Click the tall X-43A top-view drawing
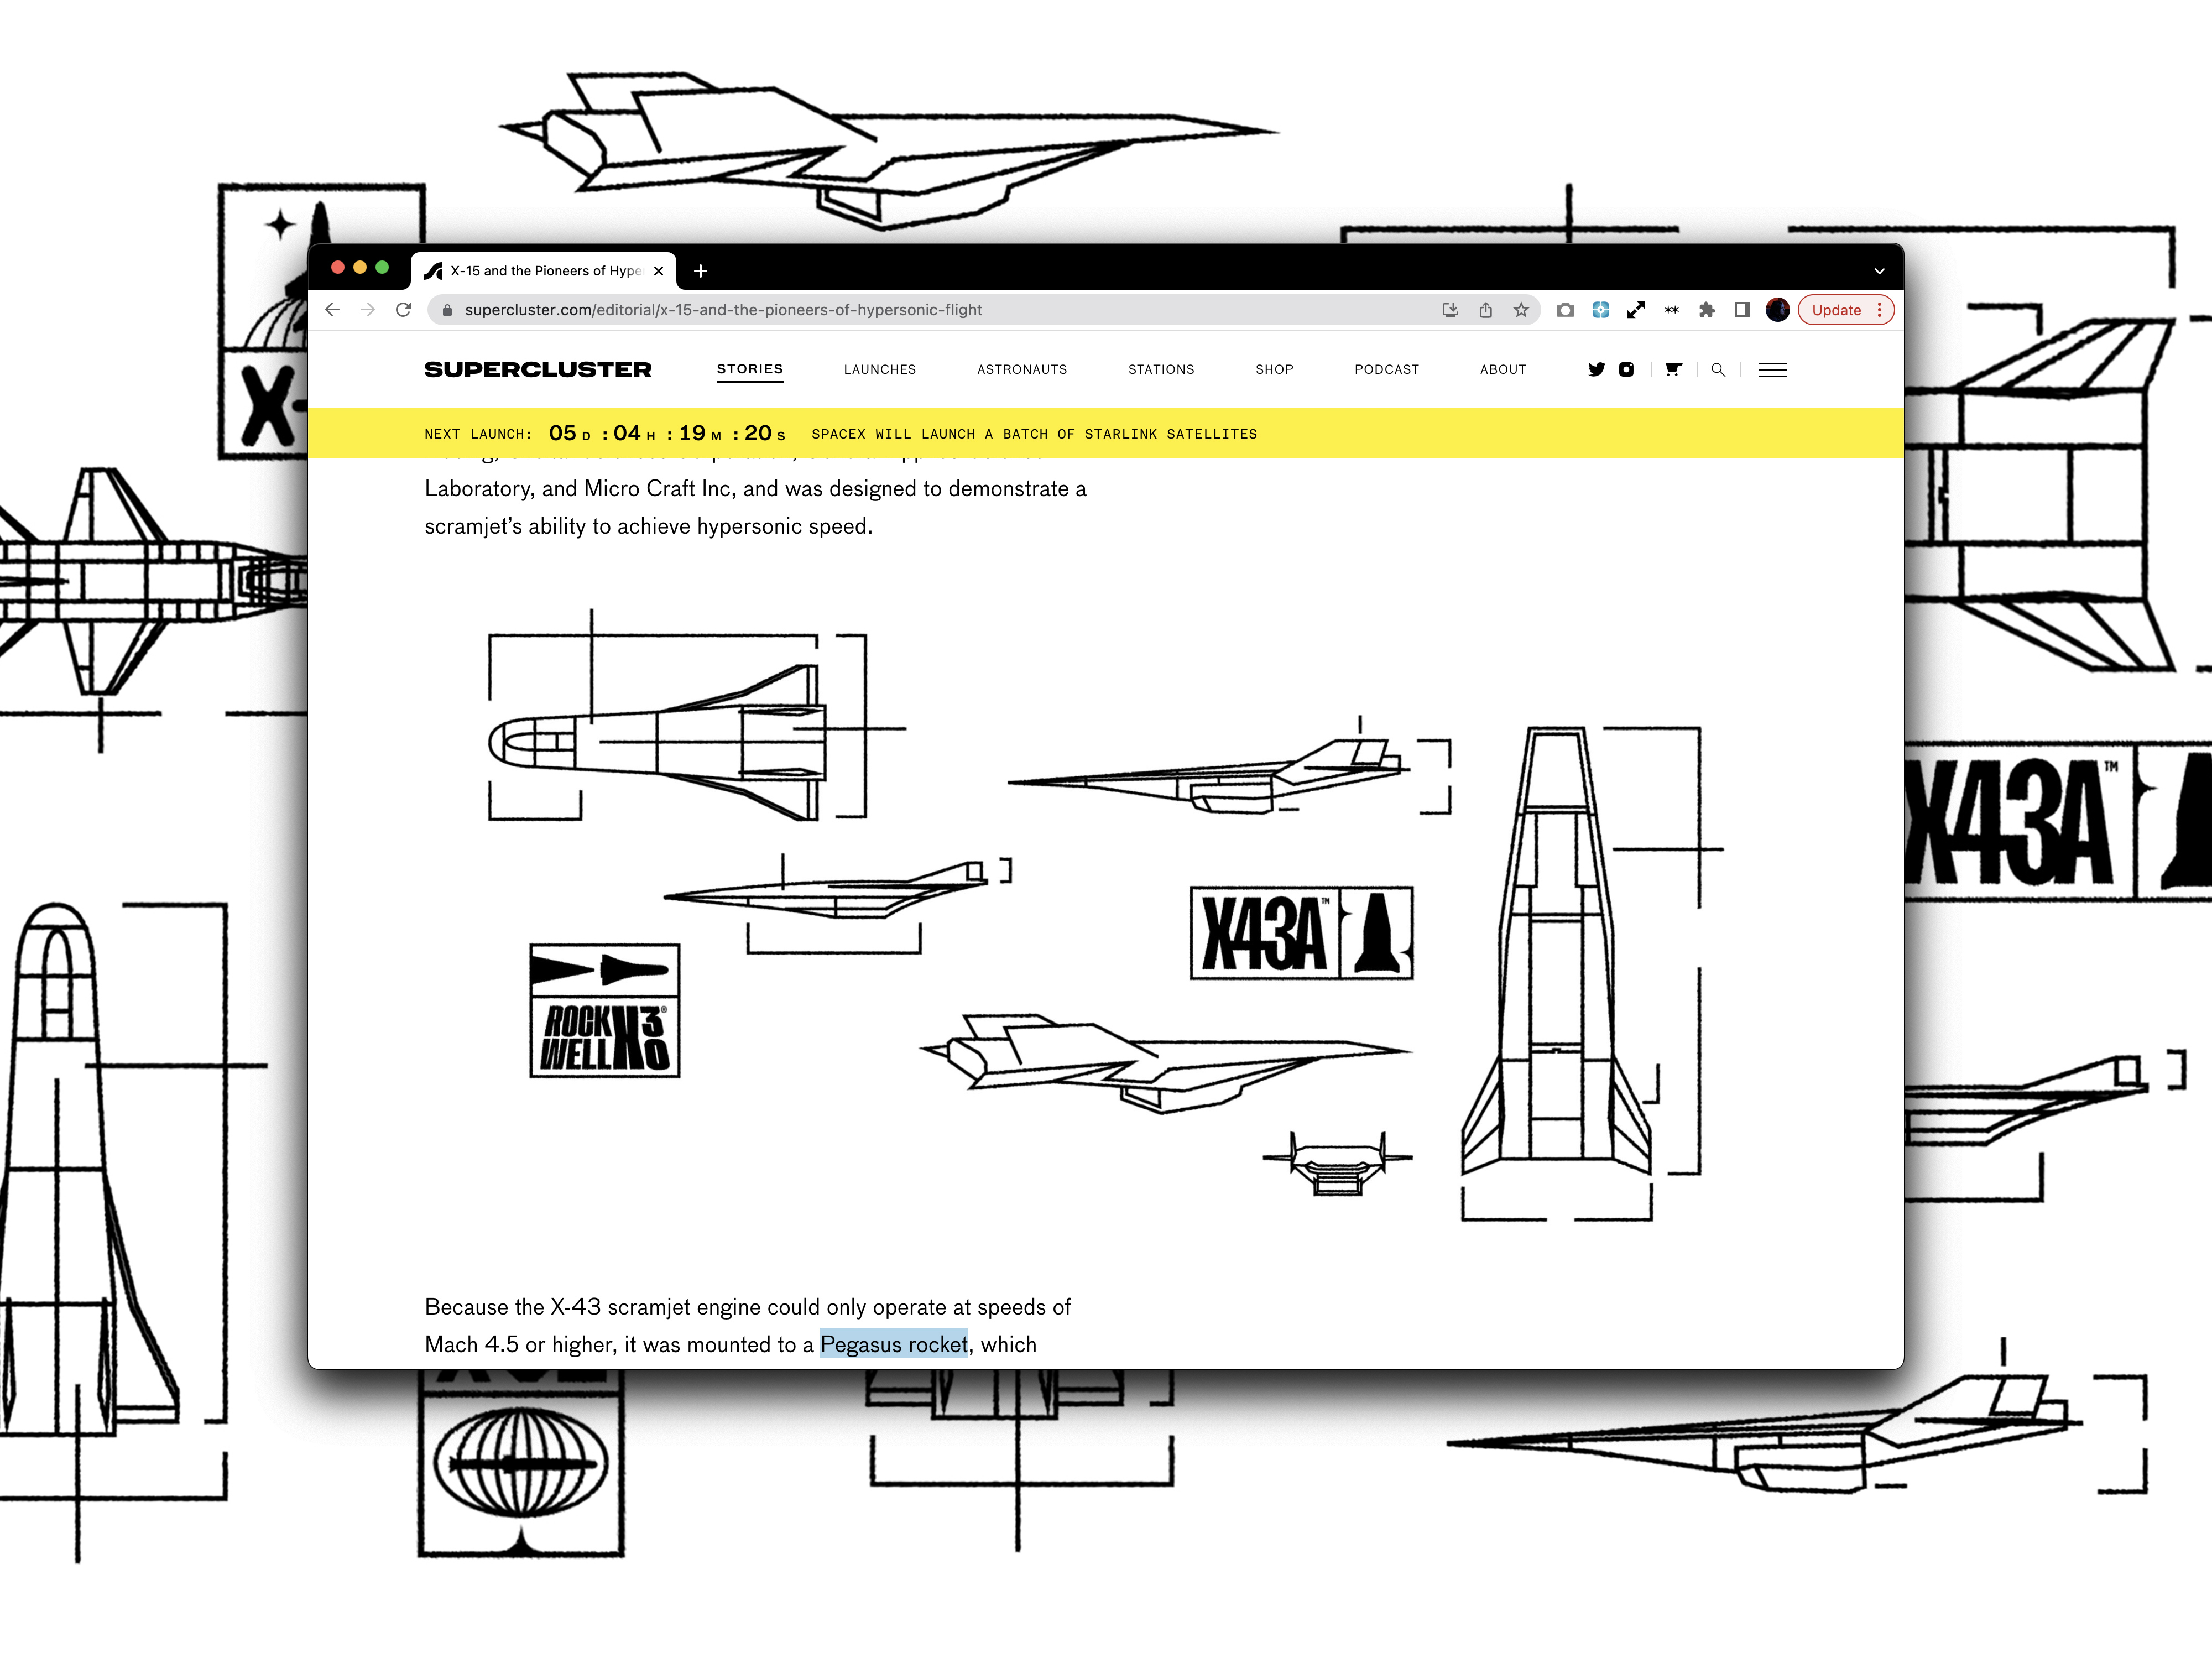 1556,951
